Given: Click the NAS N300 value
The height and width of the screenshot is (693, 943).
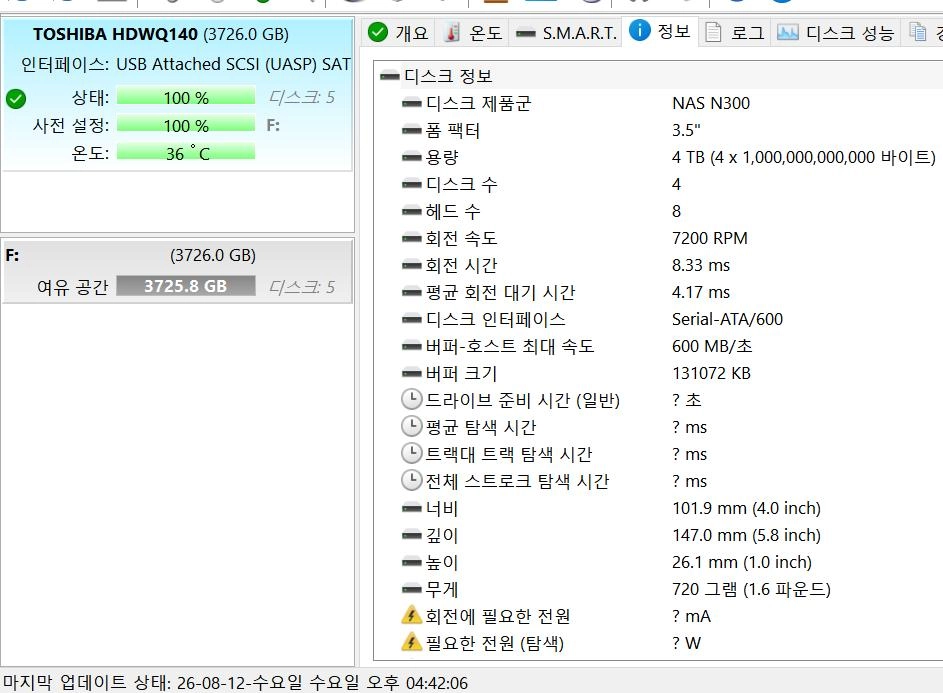Looking at the screenshot, I should [711, 103].
